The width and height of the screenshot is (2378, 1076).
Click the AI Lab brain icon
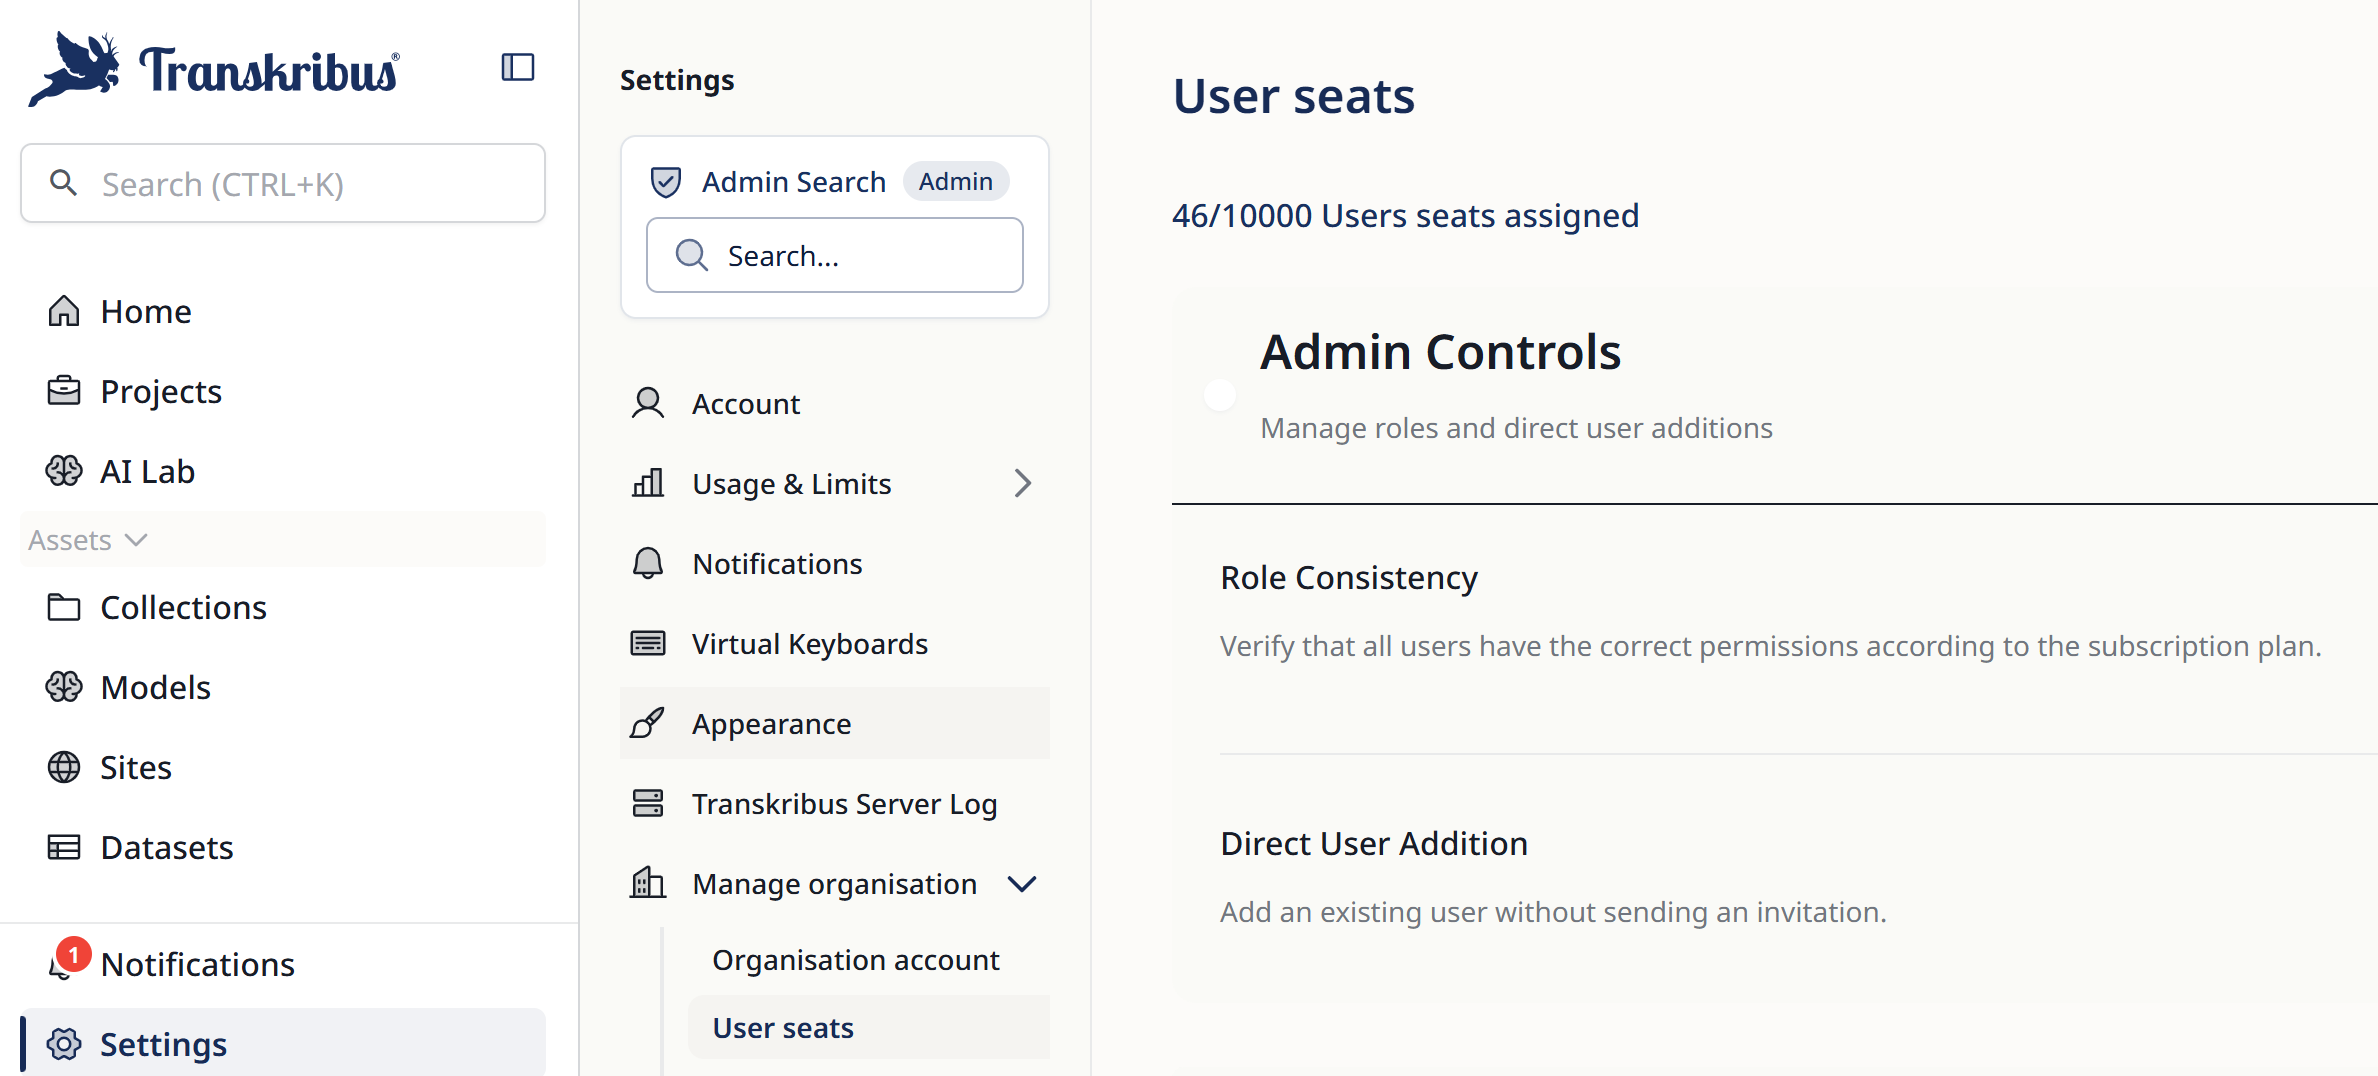click(64, 471)
